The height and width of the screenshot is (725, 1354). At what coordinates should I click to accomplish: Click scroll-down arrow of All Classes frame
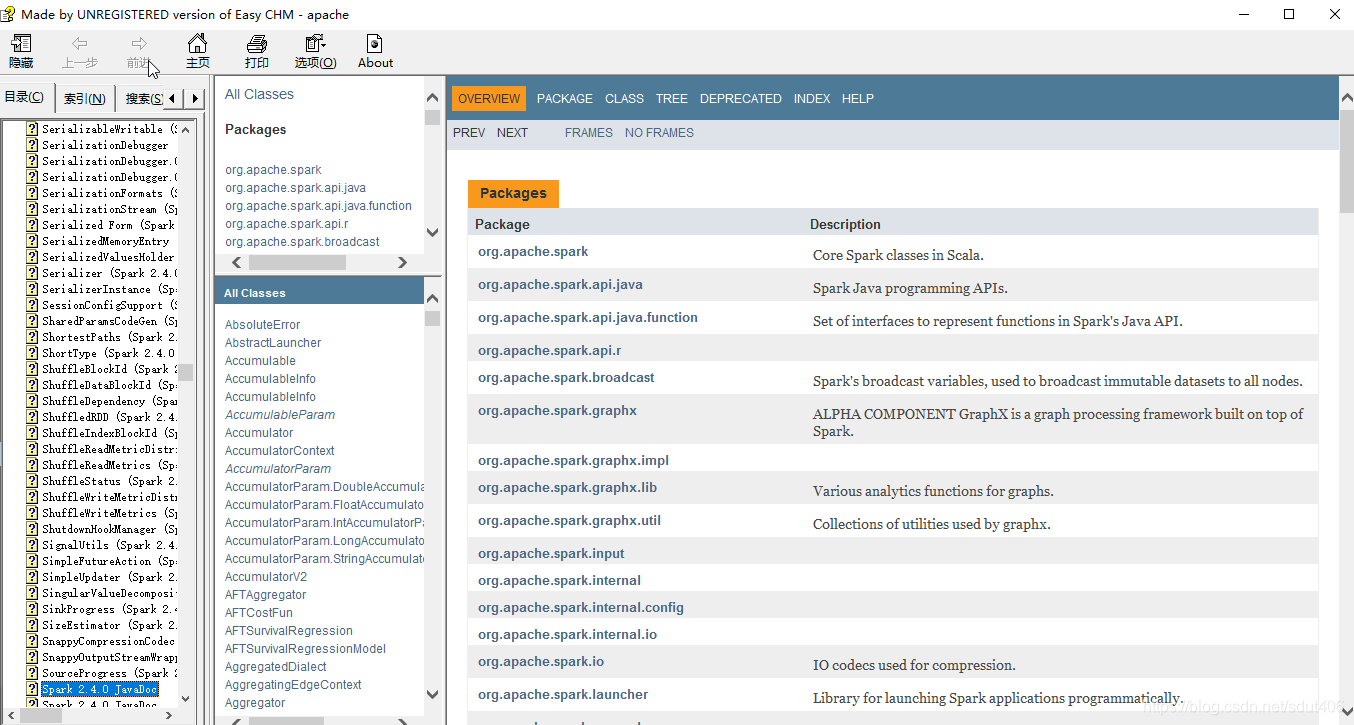click(432, 694)
